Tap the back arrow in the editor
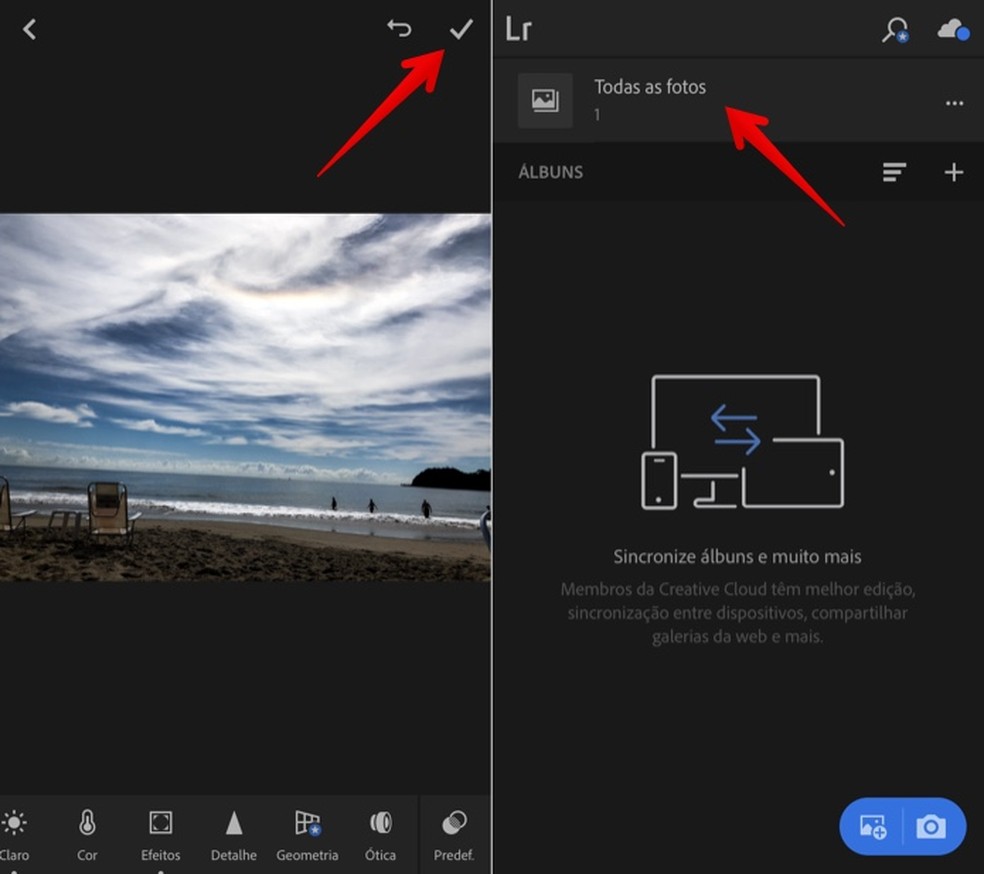Viewport: 984px width, 874px height. pyautogui.click(x=29, y=30)
